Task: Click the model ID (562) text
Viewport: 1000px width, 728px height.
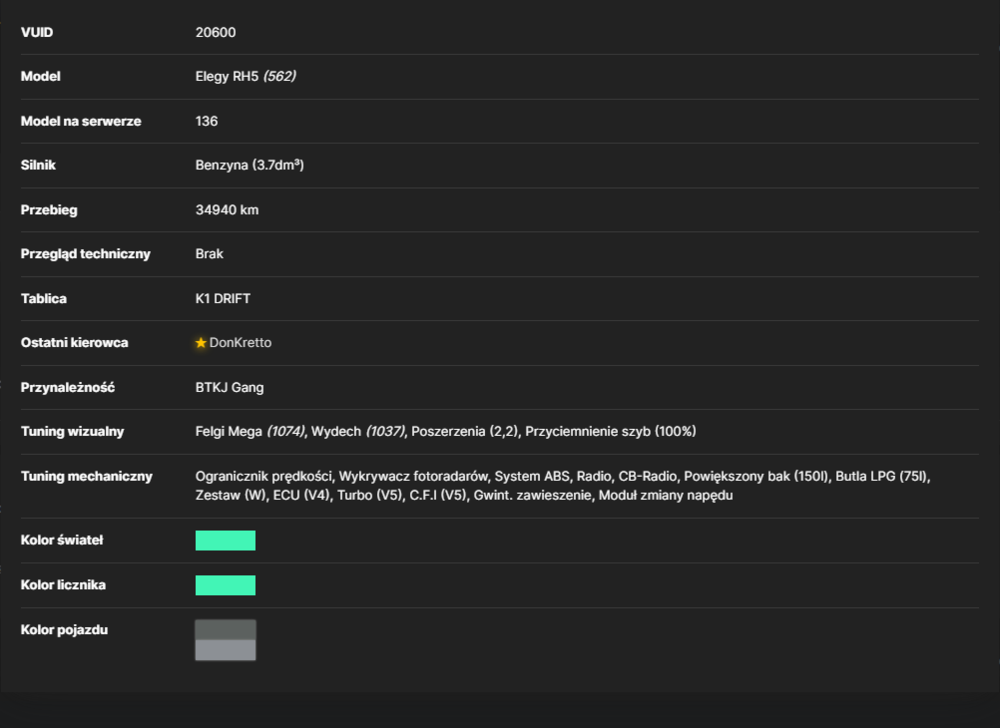Action: pos(279,76)
